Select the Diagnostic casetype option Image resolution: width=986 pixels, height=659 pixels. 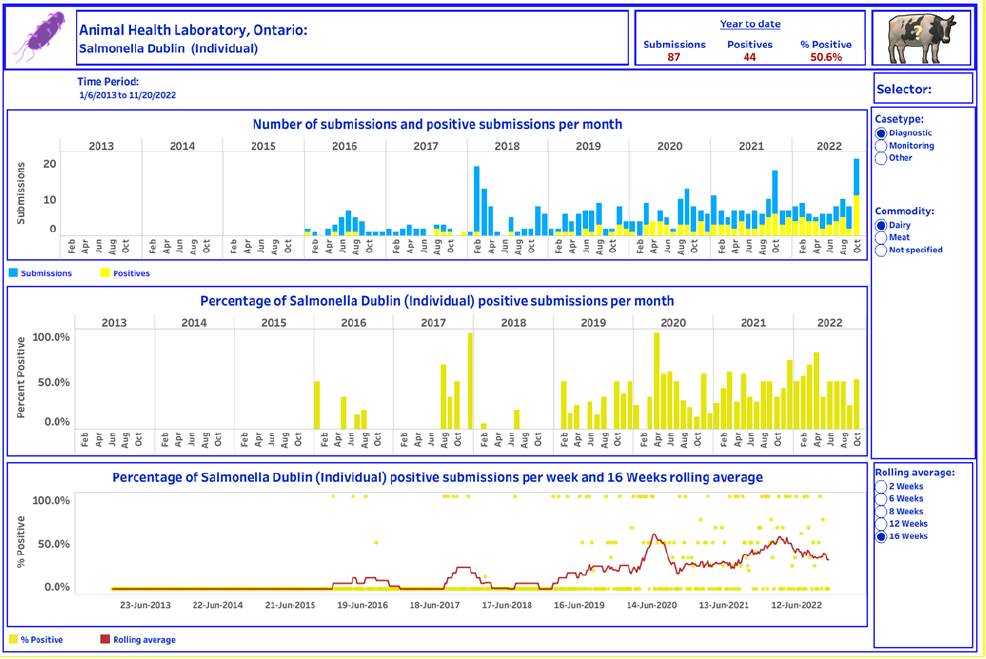pos(881,133)
